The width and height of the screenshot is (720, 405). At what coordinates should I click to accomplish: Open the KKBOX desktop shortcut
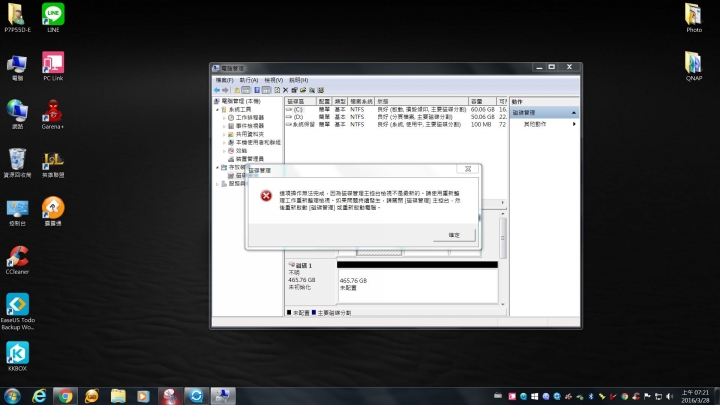[17, 356]
